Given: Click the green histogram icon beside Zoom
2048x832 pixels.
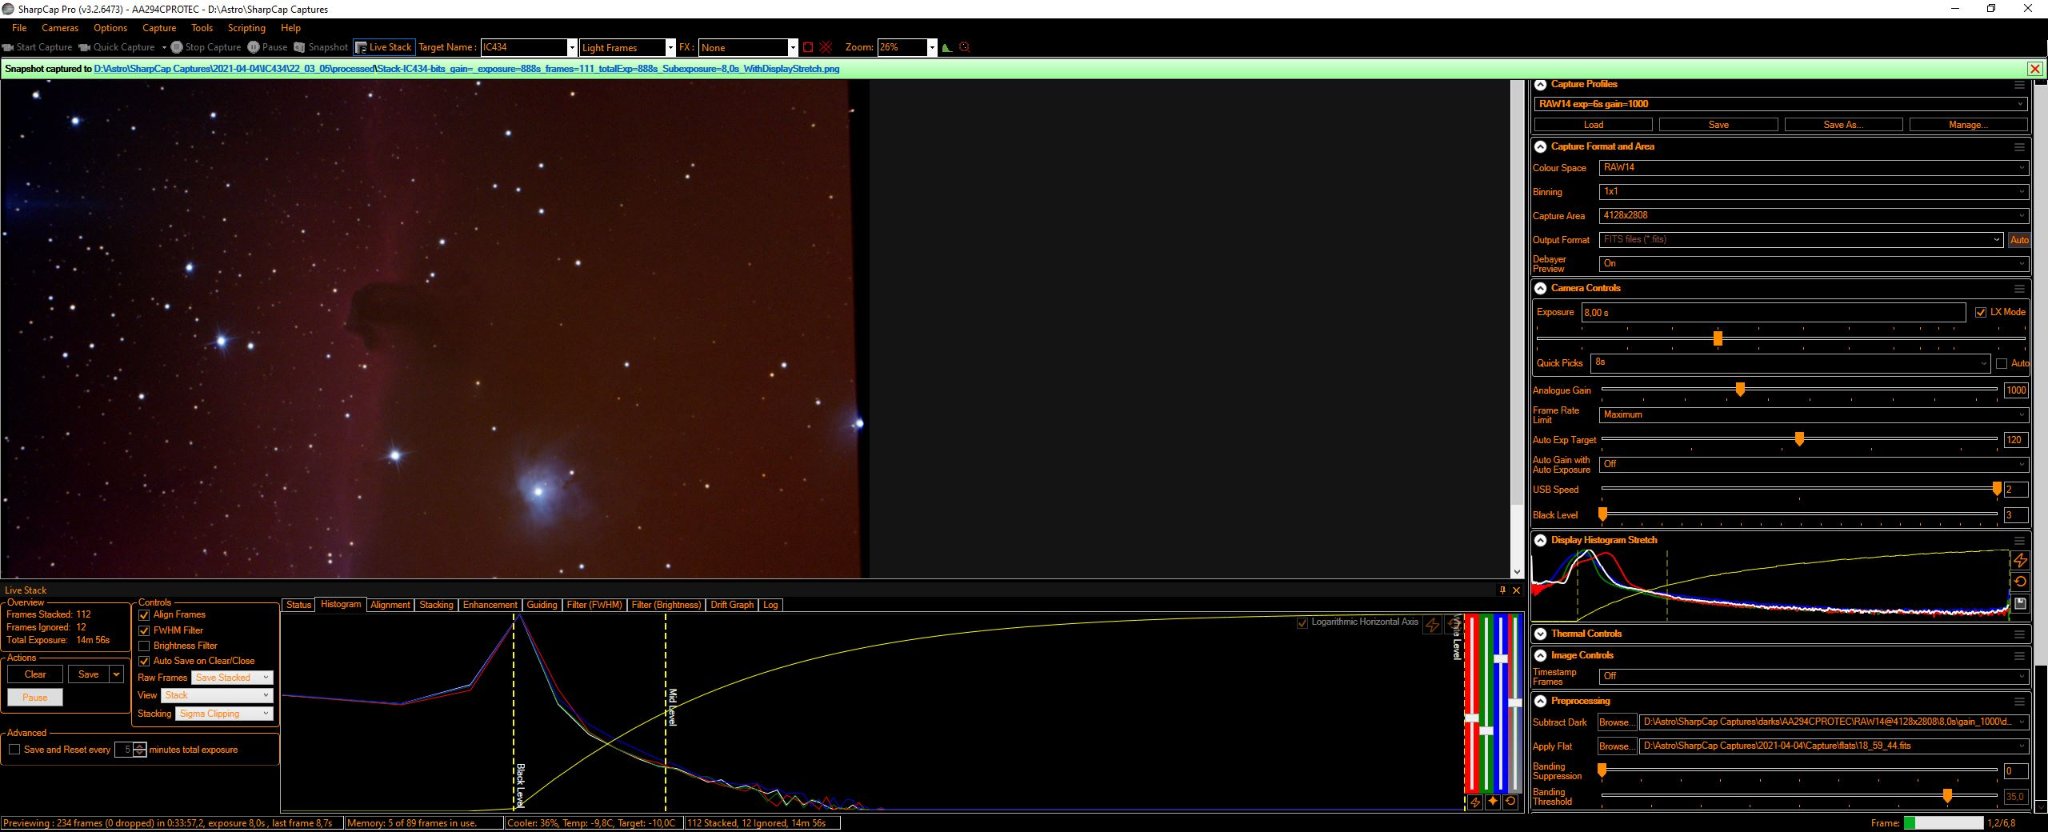Looking at the screenshot, I should 946,47.
